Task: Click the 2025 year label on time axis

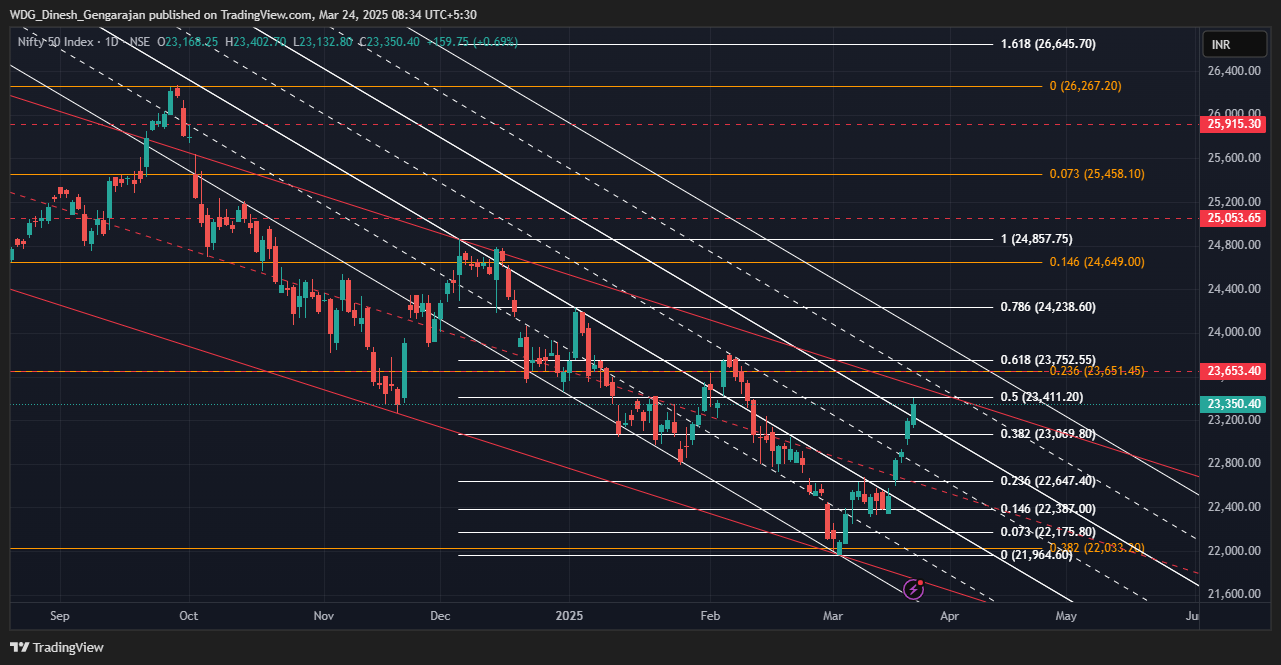Action: click(569, 616)
